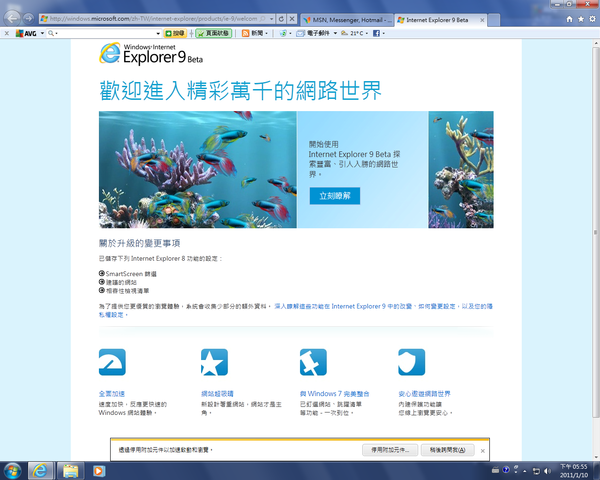Open Windows Explorer from taskbar
This screenshot has height=480, width=600.
(71, 470)
